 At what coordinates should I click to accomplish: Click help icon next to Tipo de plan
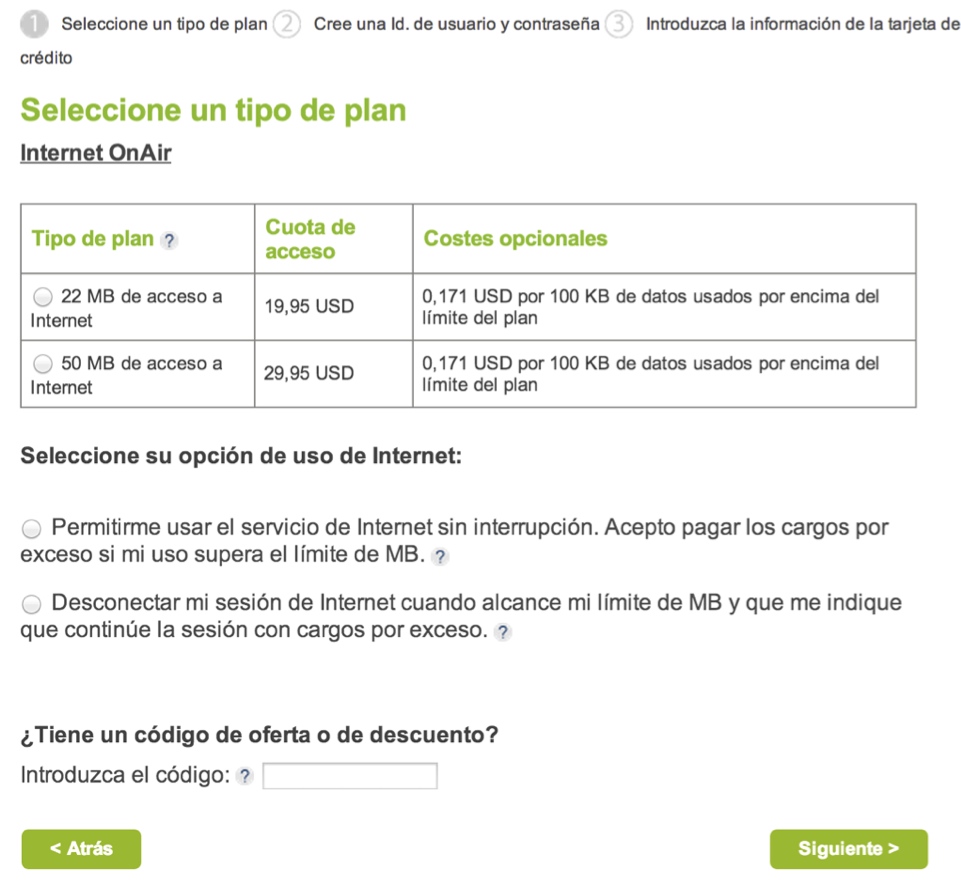(170, 240)
